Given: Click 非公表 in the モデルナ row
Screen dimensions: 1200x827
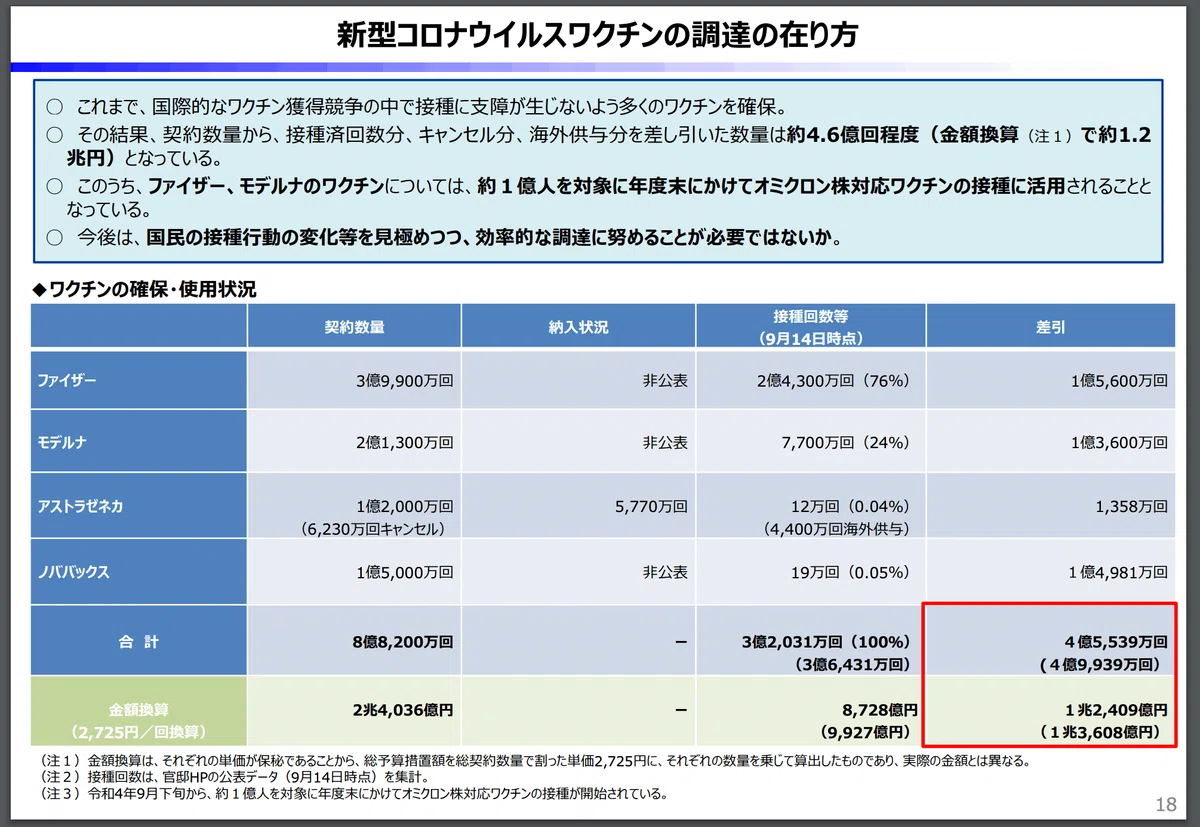Looking at the screenshot, I should [664, 441].
